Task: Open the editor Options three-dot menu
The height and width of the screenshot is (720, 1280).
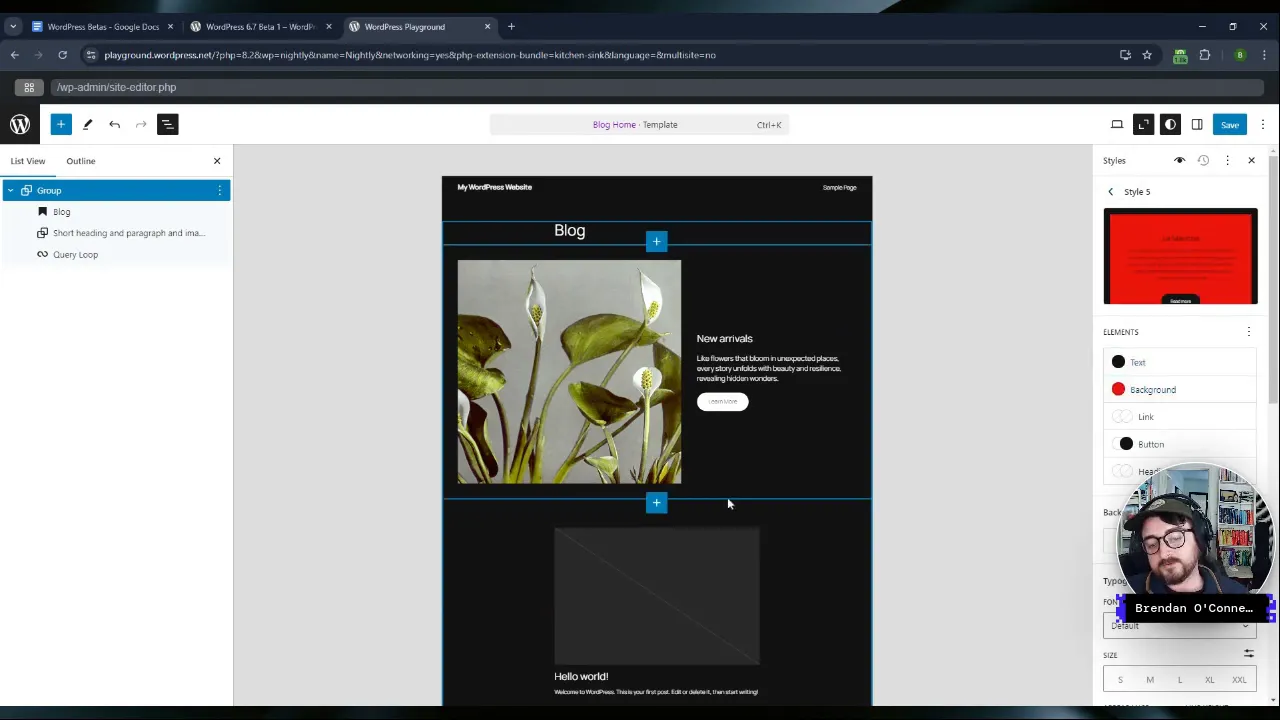Action: click(1263, 124)
